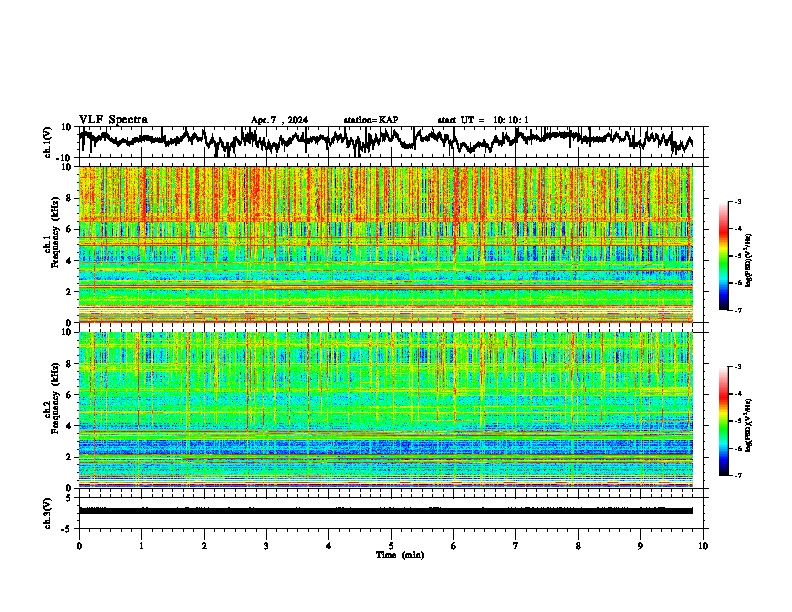
Task: Click time axis tick label "8"
Action: point(578,546)
